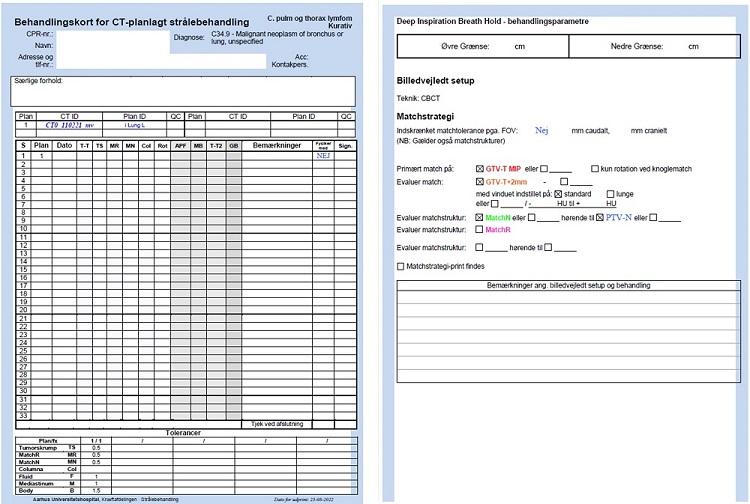Select MatchR MR tolerance value 0.5

96,455
